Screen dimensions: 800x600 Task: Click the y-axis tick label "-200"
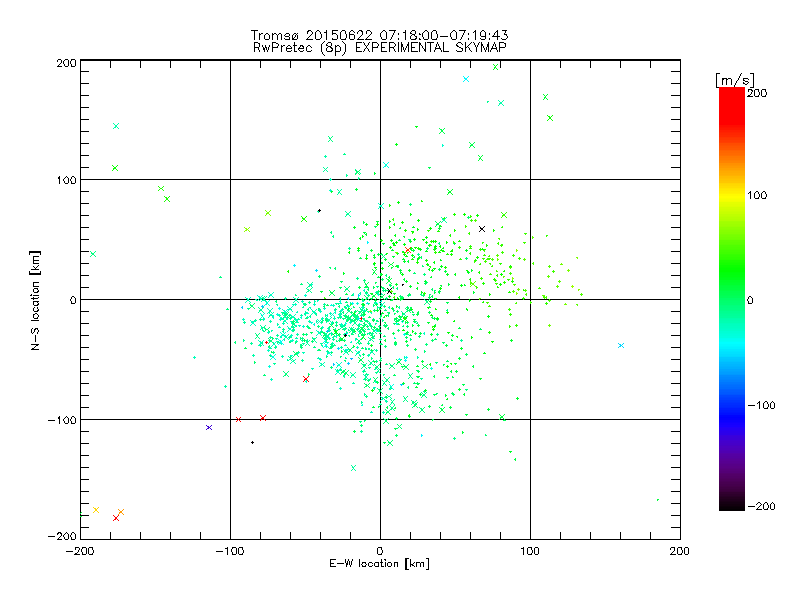62,536
